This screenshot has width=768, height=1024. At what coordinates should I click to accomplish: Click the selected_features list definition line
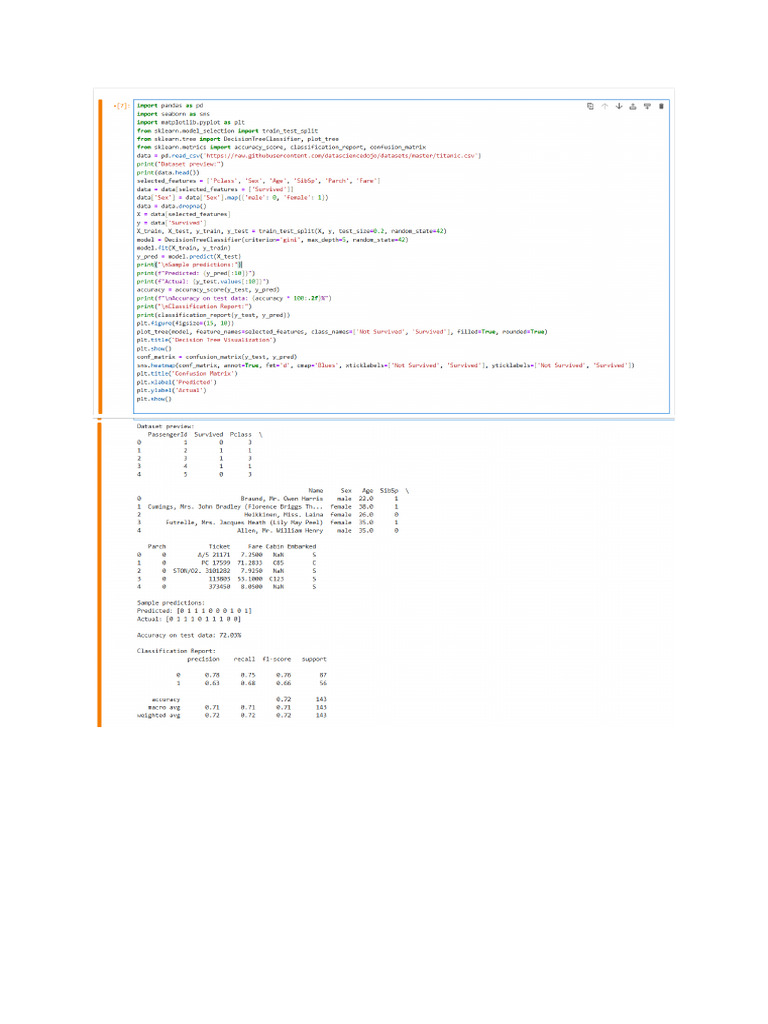click(x=258, y=181)
